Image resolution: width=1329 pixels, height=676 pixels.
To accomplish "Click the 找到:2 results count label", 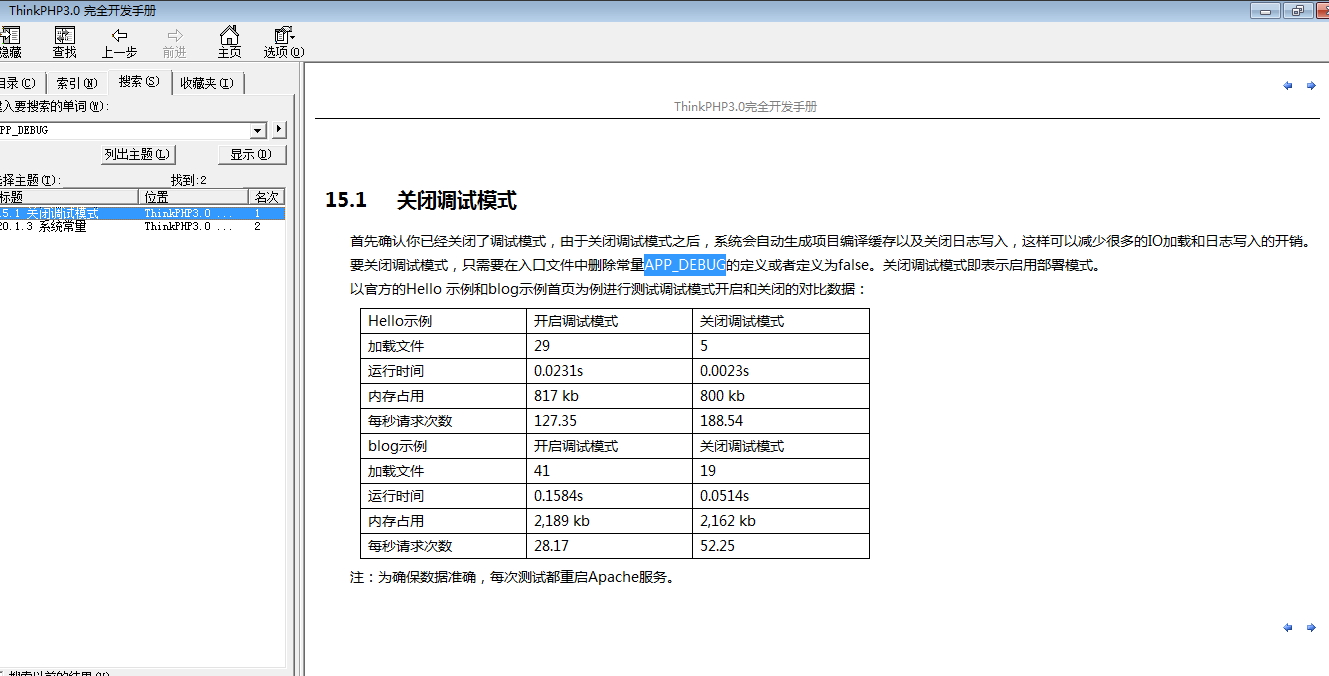I will click(x=189, y=180).
